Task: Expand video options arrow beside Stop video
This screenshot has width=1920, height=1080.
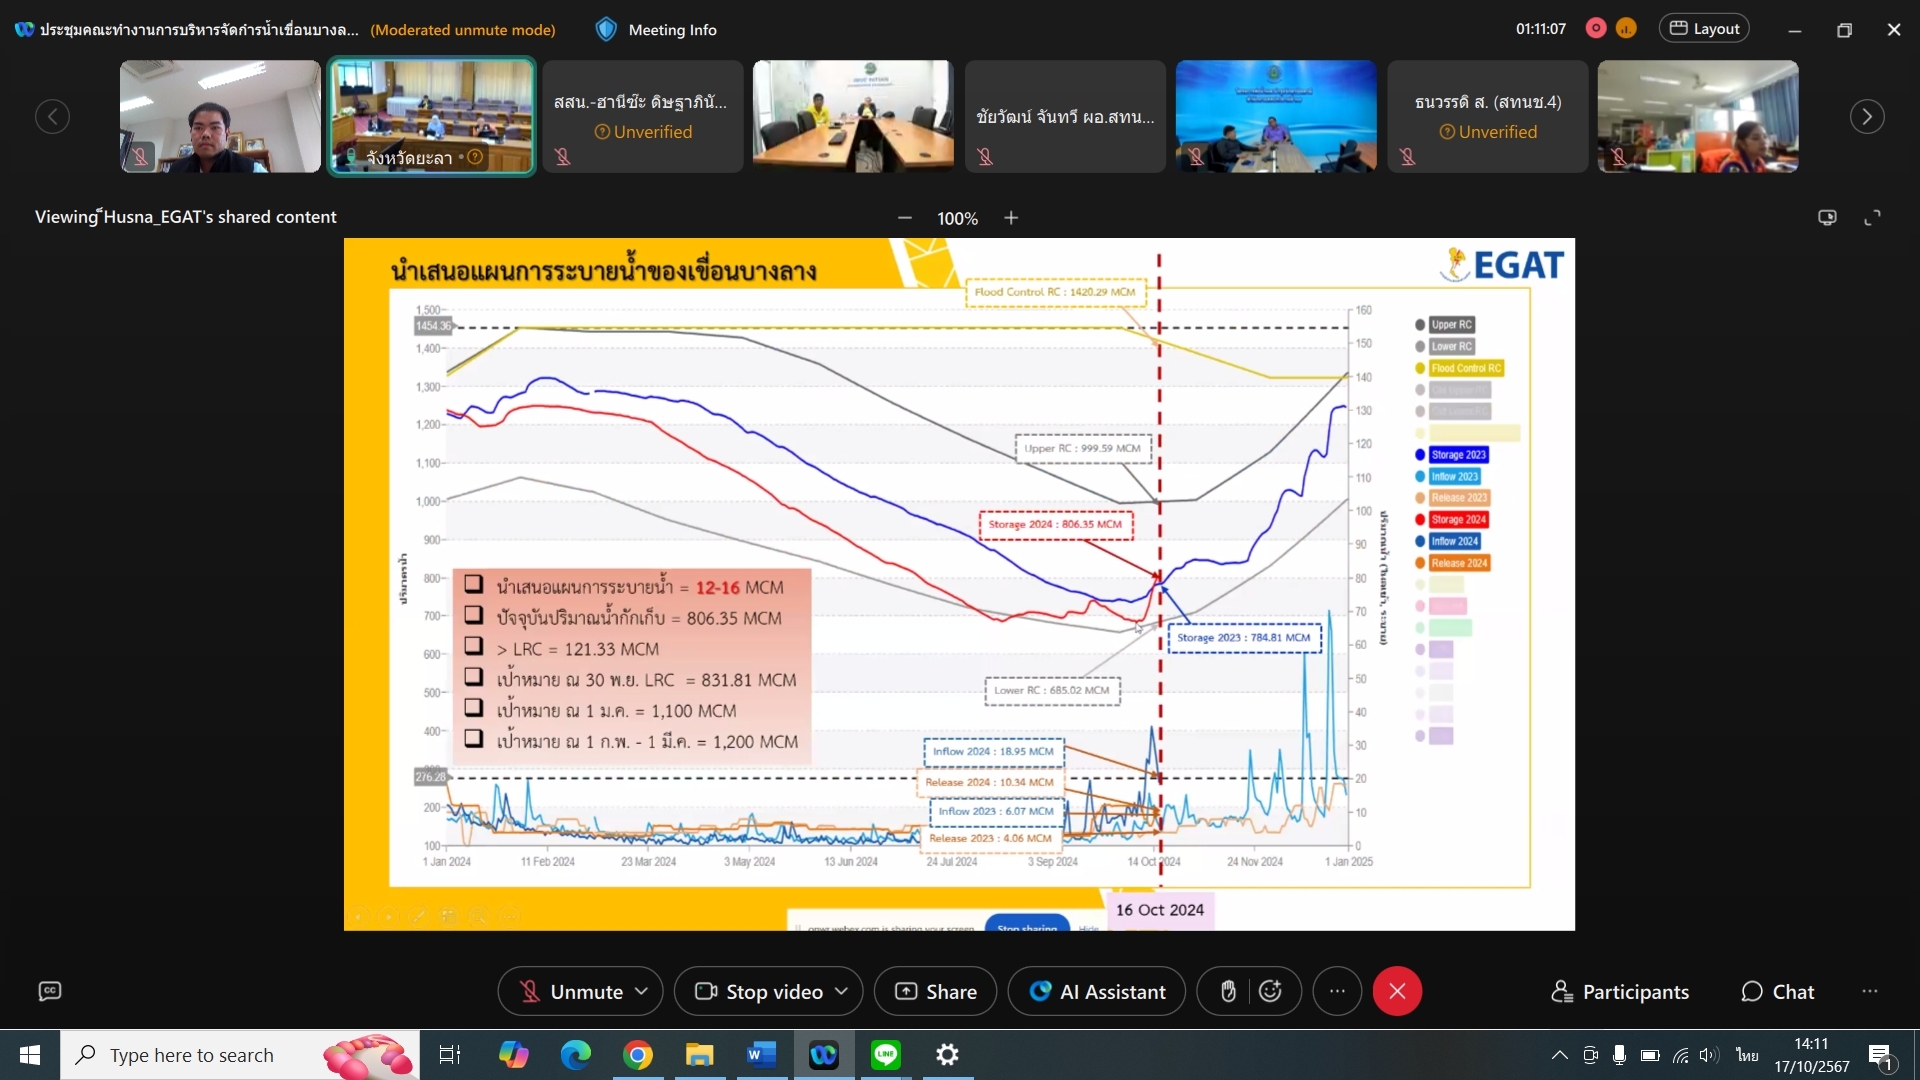Action: (x=842, y=991)
